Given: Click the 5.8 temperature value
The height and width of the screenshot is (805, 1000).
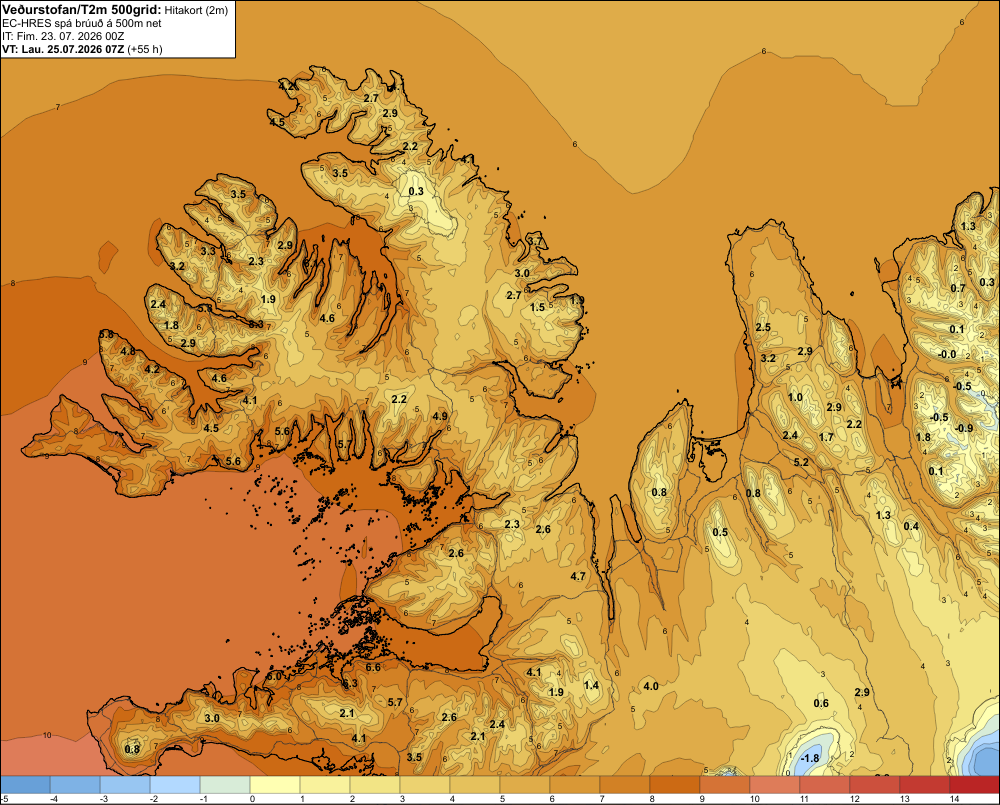Looking at the screenshot, I should [107, 334].
